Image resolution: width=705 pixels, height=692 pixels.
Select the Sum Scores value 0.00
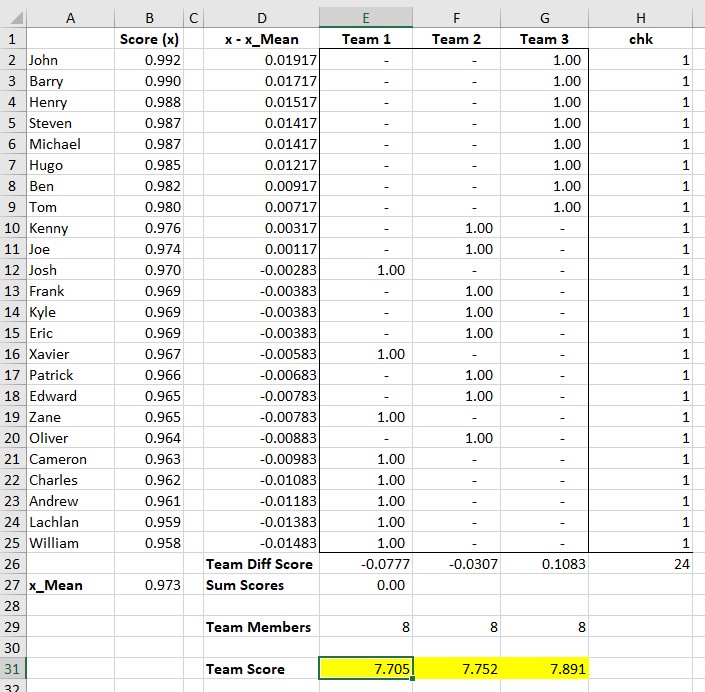[x=366, y=585]
